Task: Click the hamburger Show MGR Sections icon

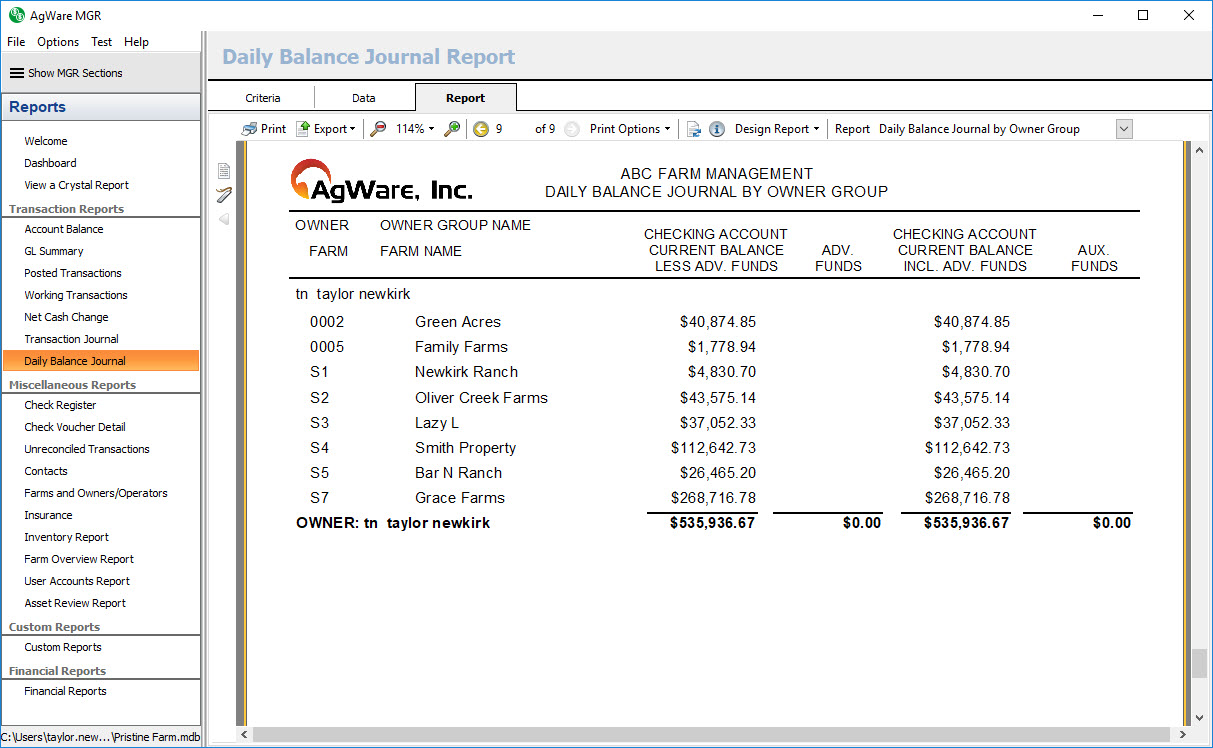Action: tap(17, 73)
